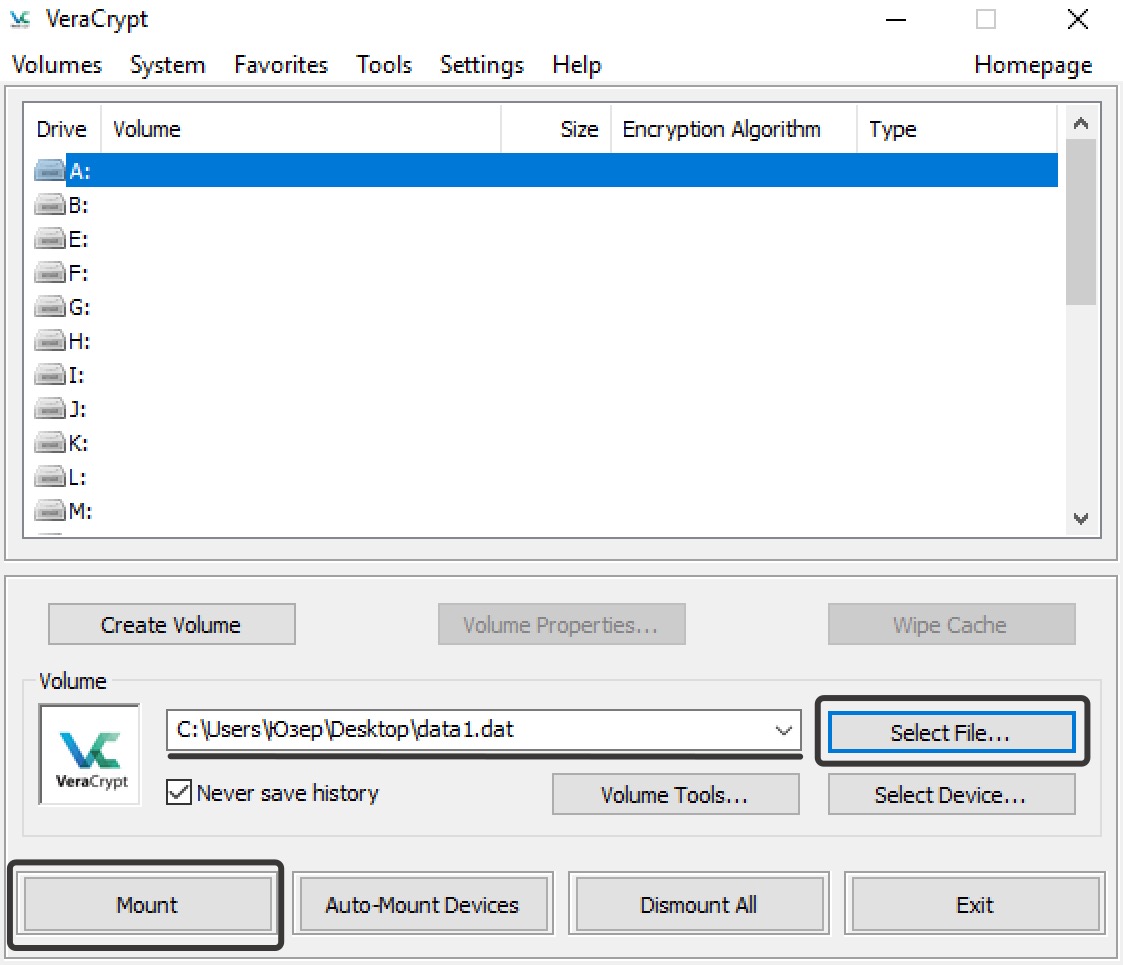Select the "I:" drive label
Image resolution: width=1123 pixels, height=965 pixels.
point(76,375)
